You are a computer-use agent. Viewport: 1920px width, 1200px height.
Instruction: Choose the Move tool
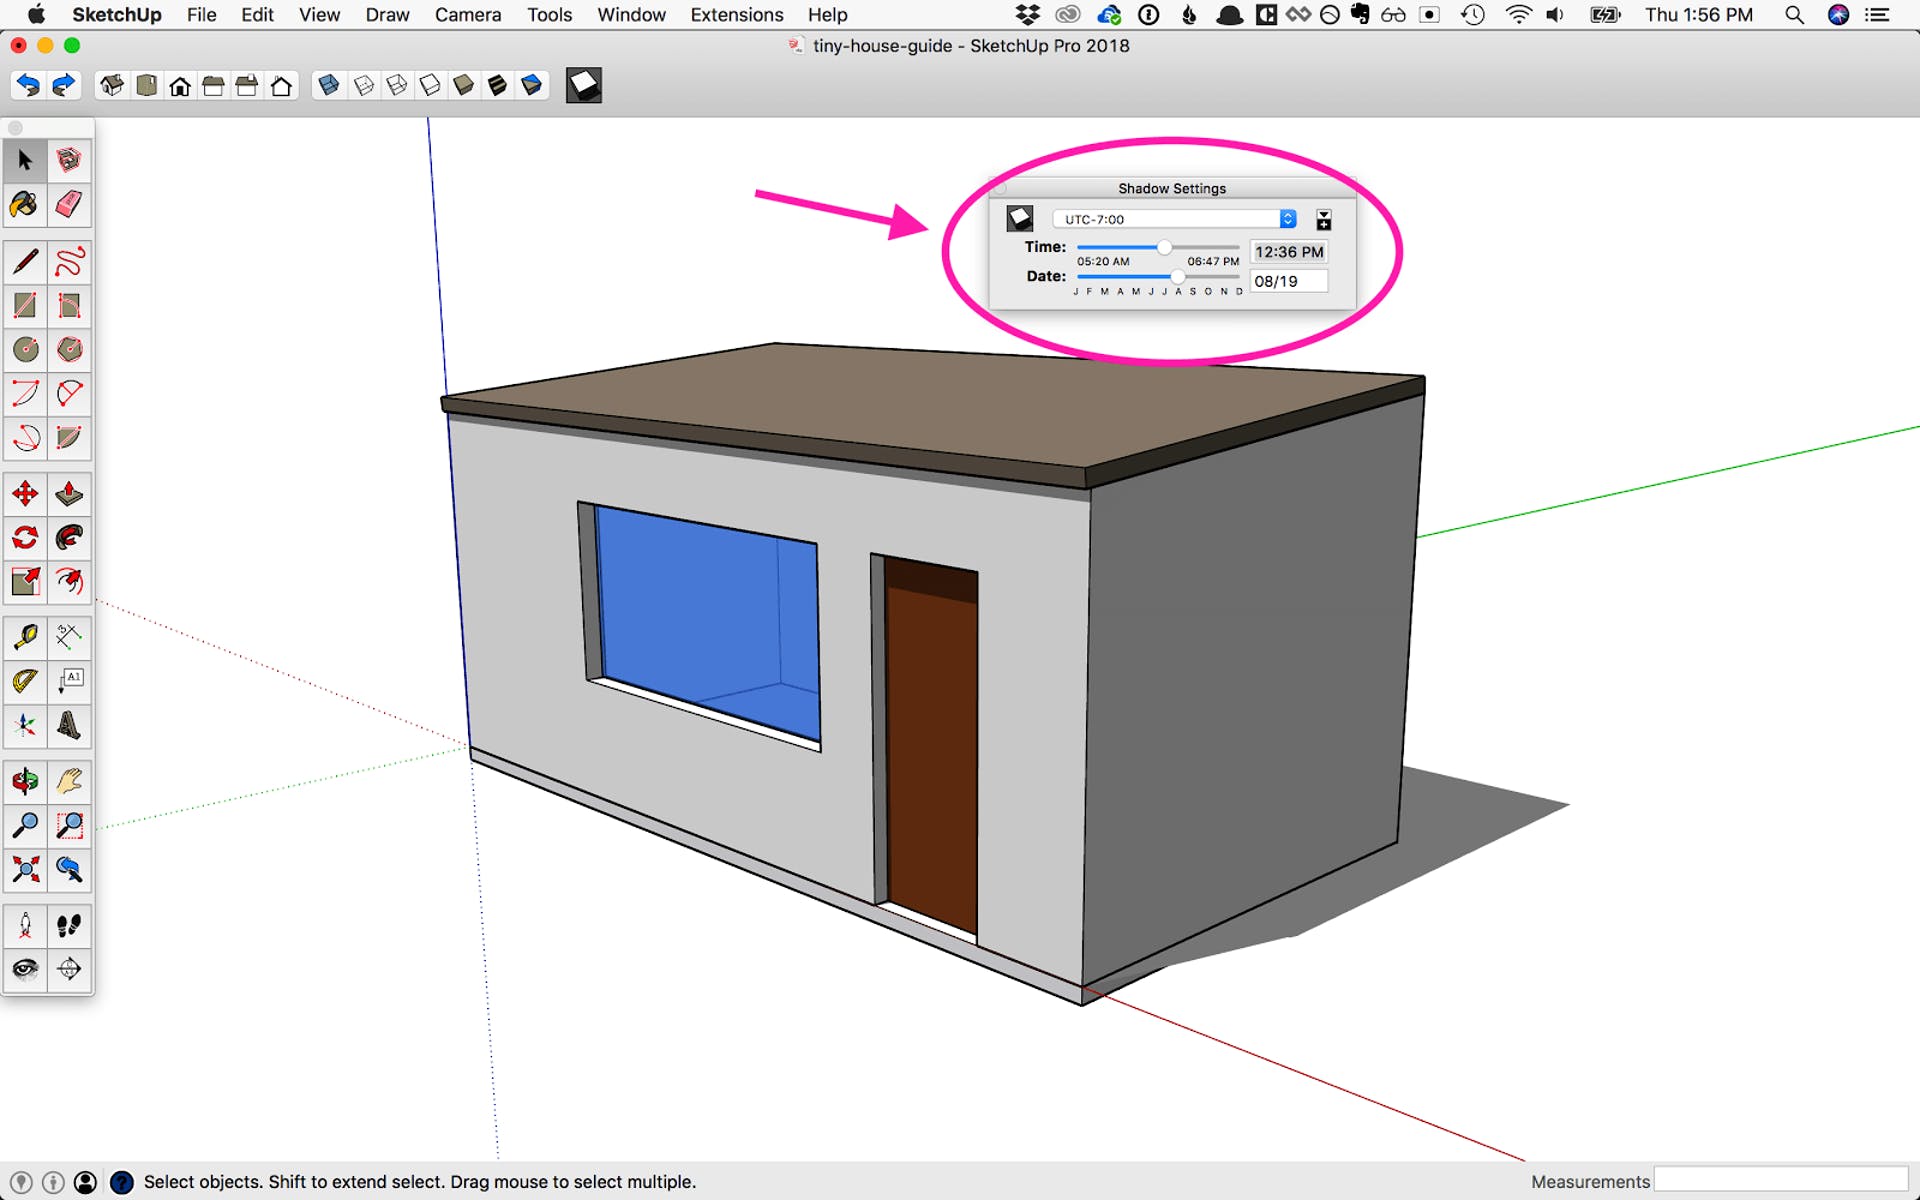tap(25, 494)
